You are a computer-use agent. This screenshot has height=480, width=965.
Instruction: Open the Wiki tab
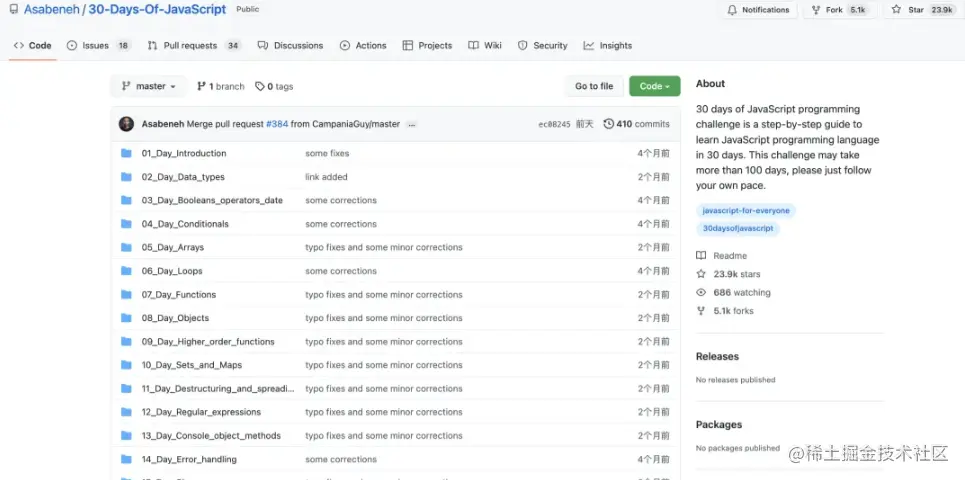click(x=485, y=46)
